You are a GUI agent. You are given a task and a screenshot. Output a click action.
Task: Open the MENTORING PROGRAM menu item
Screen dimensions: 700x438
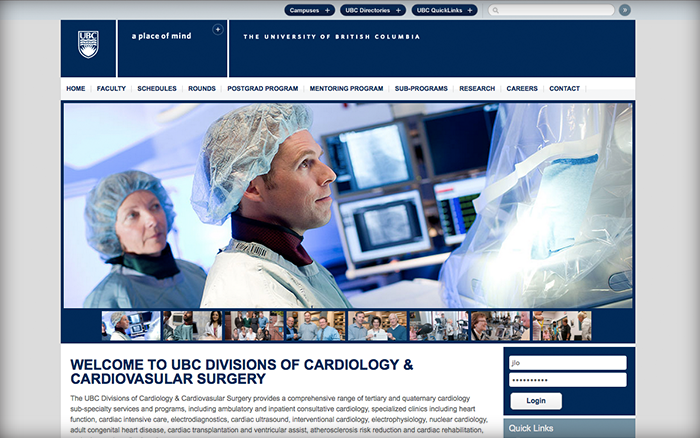346,88
